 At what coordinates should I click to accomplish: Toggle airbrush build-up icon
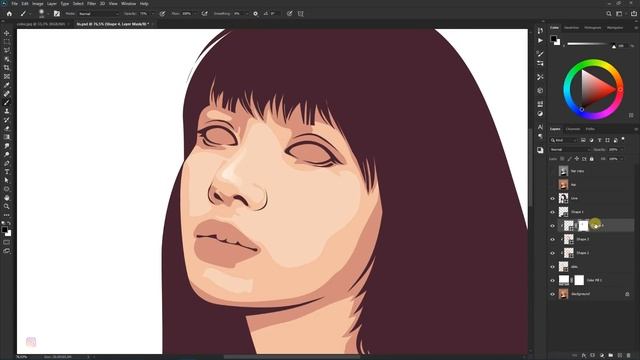pos(204,13)
